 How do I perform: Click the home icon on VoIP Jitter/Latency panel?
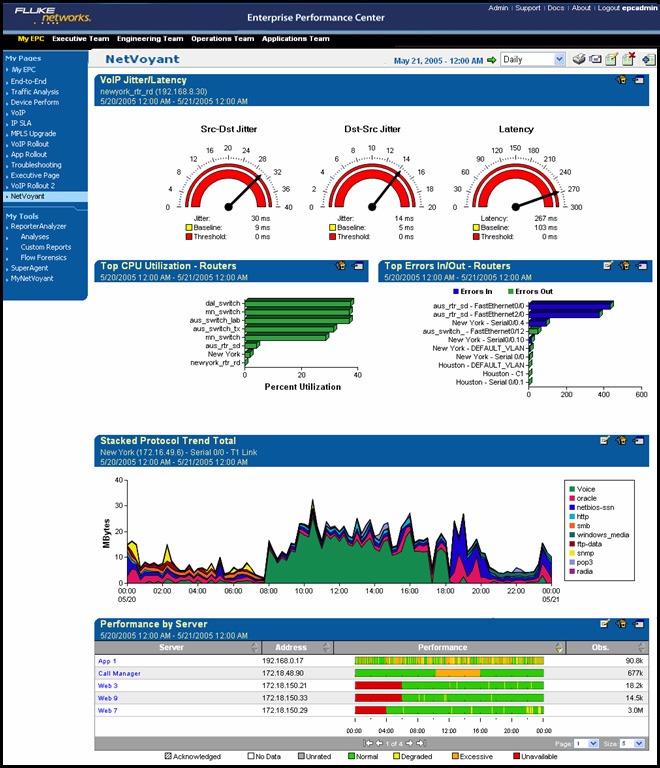click(x=623, y=80)
